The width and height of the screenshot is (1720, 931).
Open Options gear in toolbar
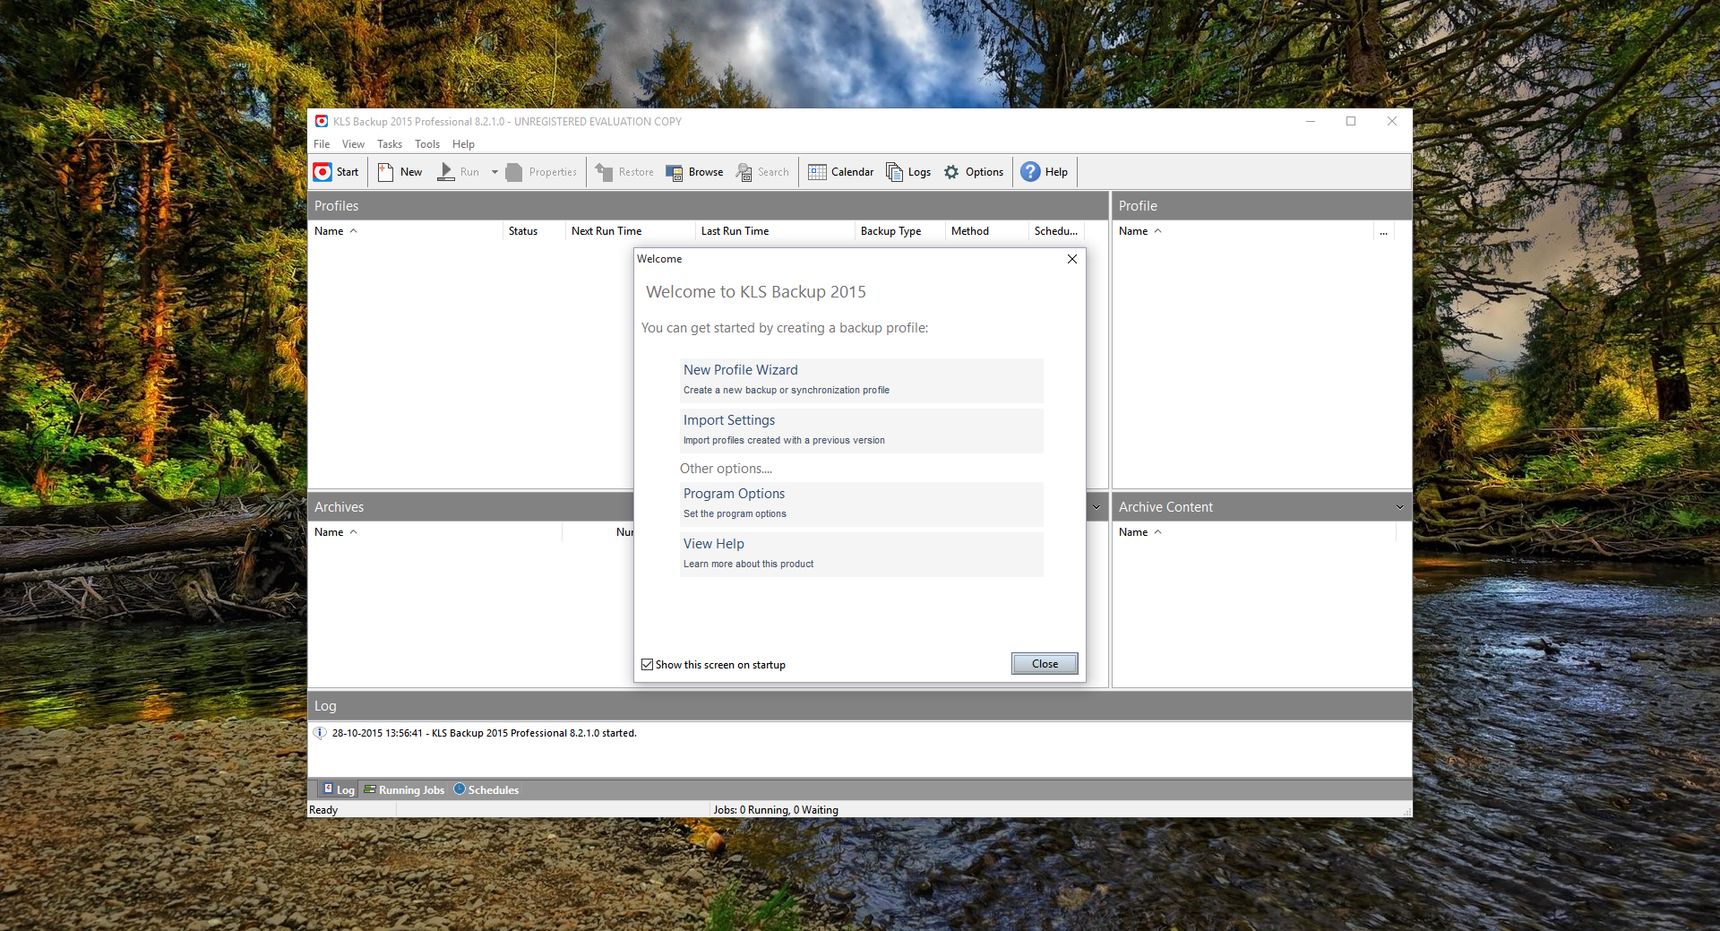[973, 172]
